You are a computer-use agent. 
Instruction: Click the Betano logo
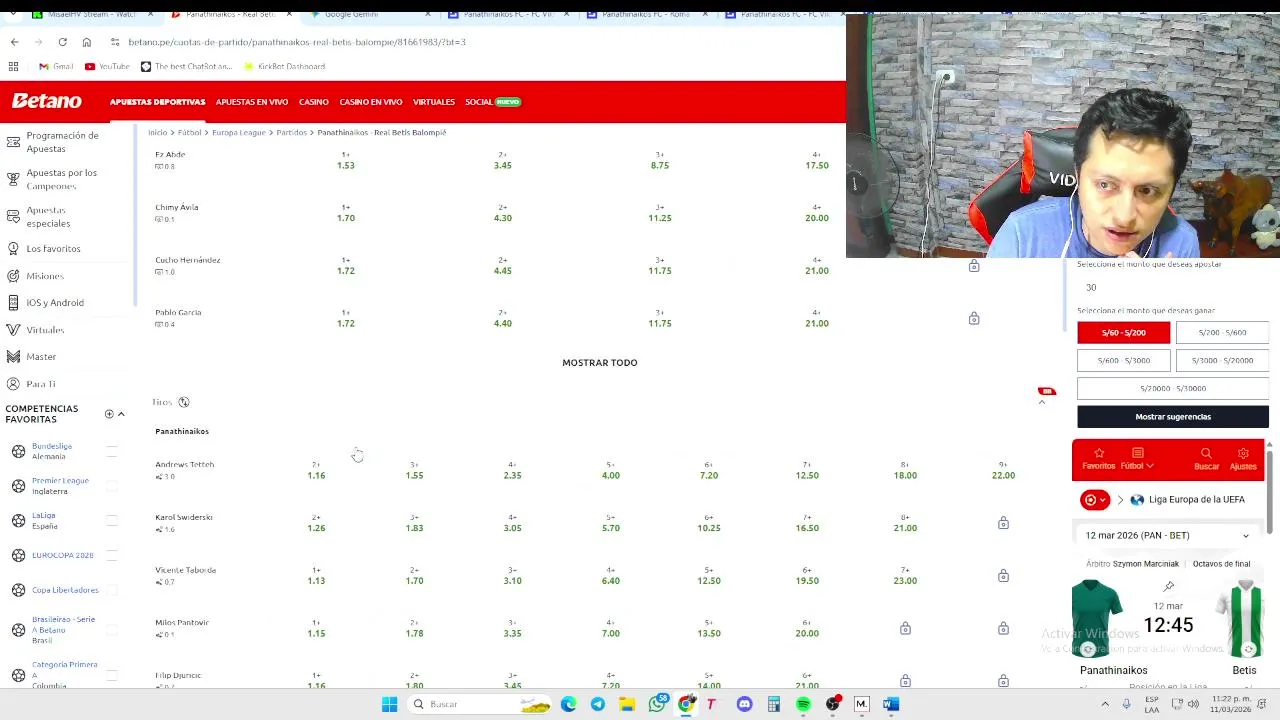47,101
